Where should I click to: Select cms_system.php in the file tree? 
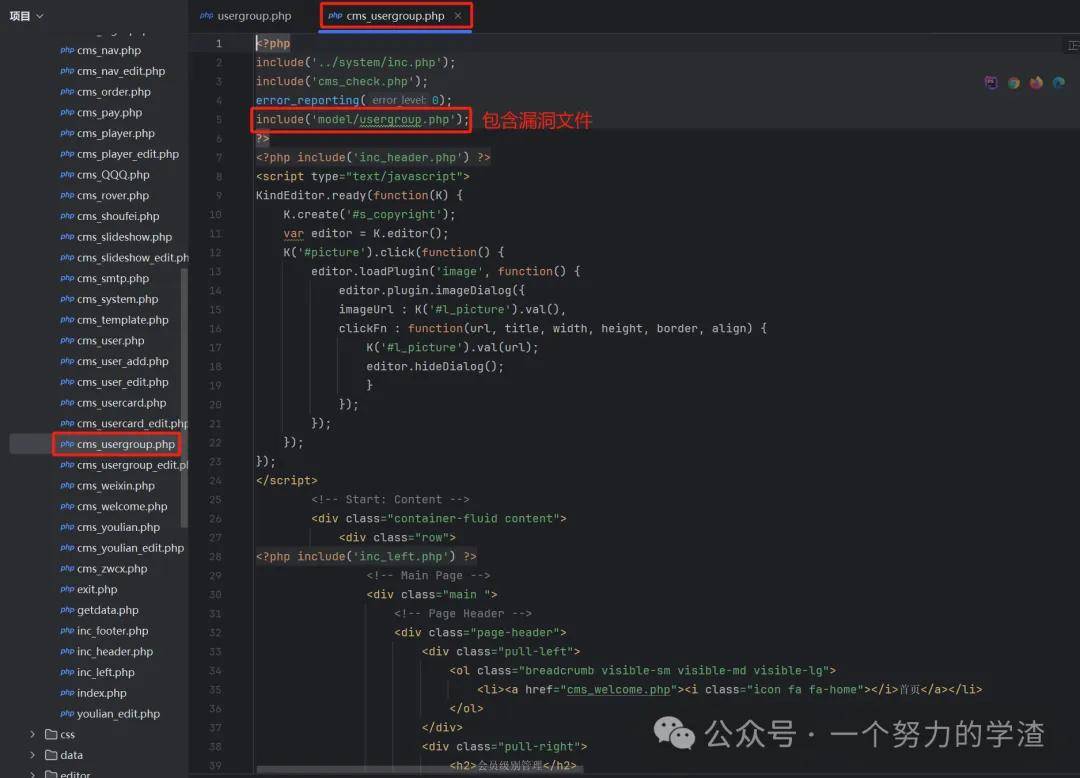[109, 299]
